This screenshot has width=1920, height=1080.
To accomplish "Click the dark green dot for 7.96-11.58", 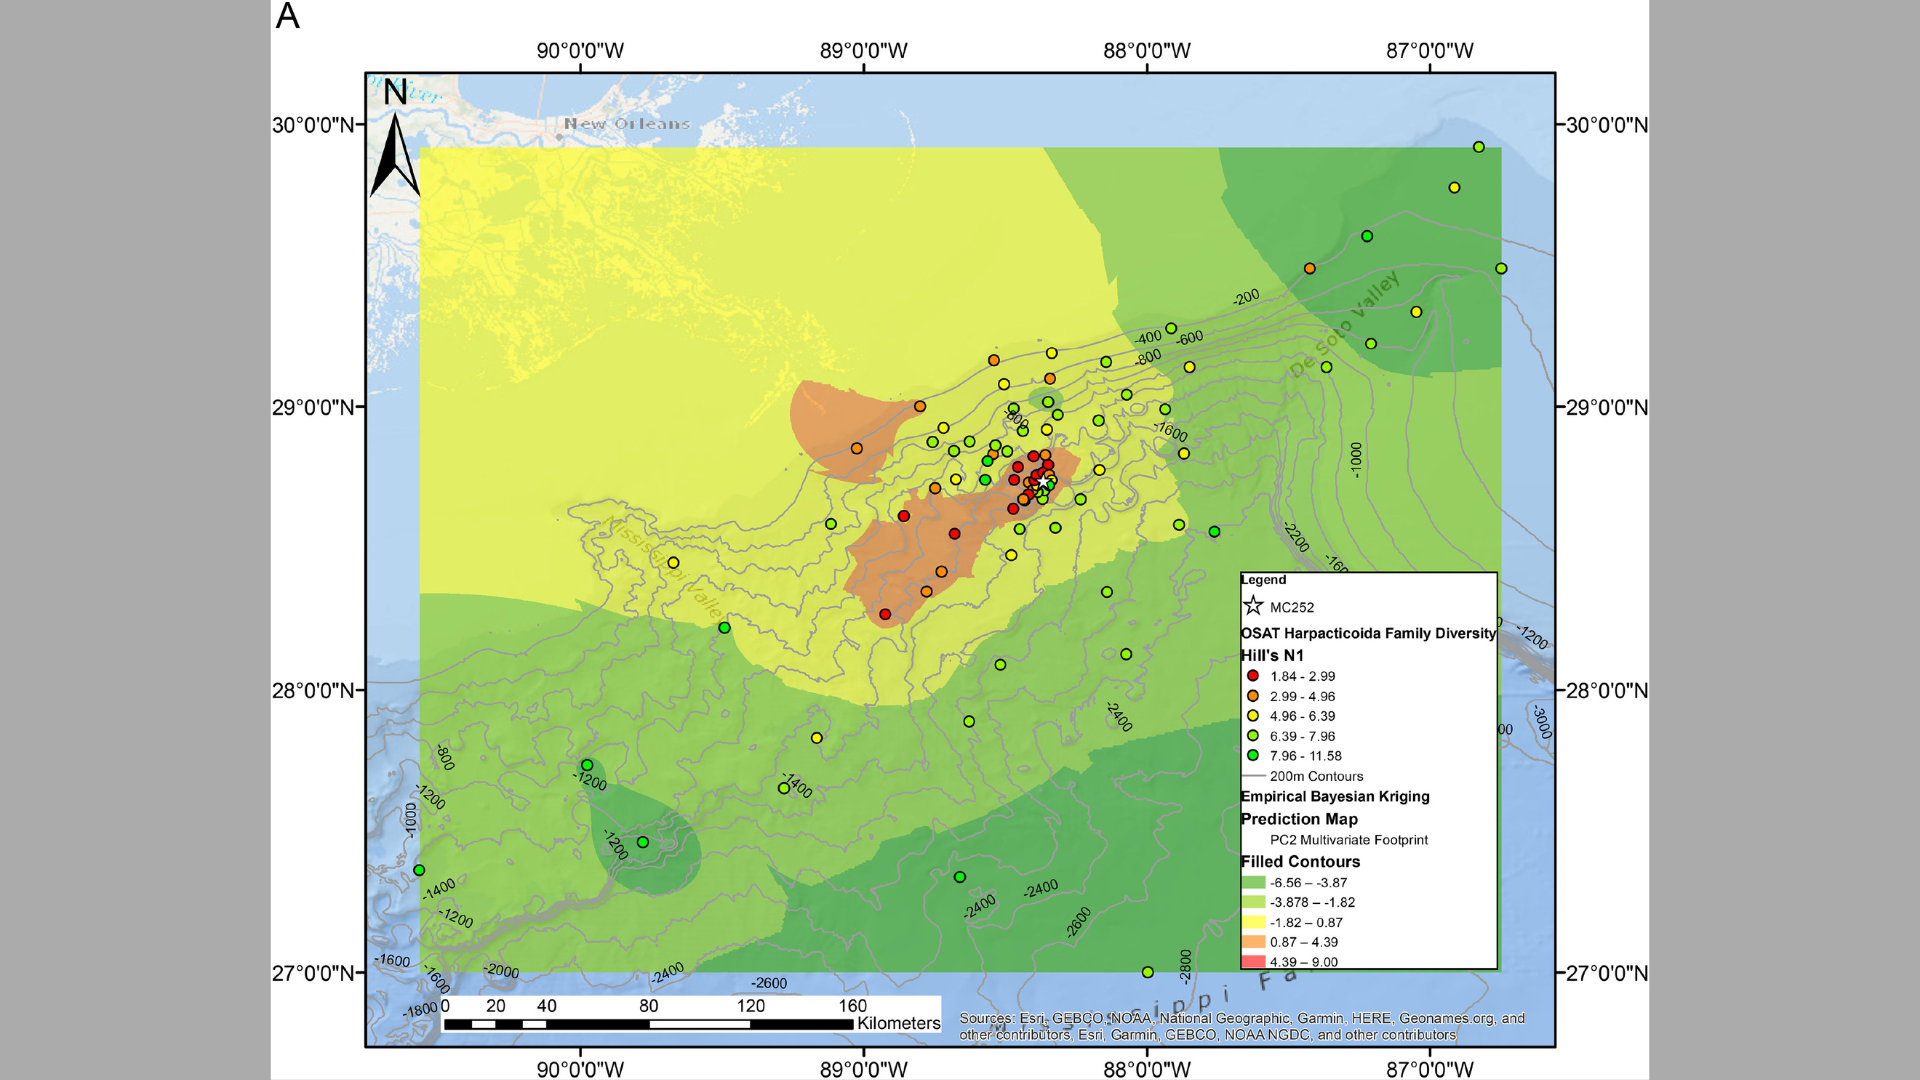I will (1253, 756).
